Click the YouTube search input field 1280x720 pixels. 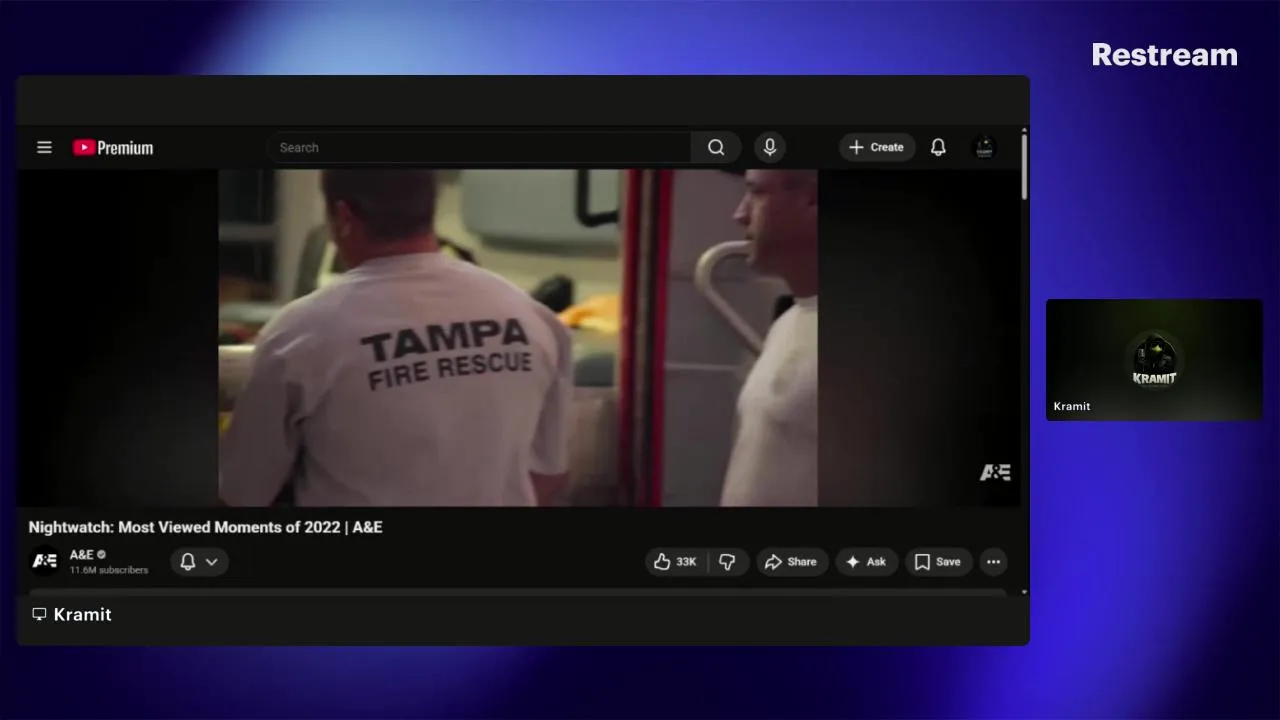[478, 147]
